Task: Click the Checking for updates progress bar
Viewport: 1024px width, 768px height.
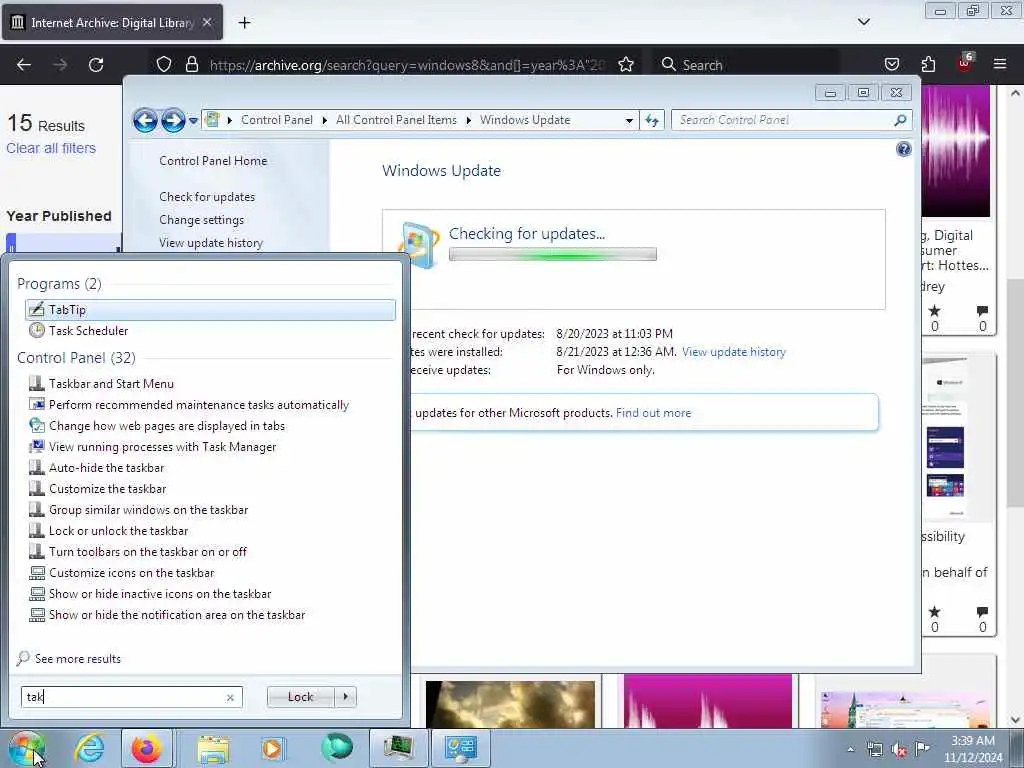Action: point(552,255)
